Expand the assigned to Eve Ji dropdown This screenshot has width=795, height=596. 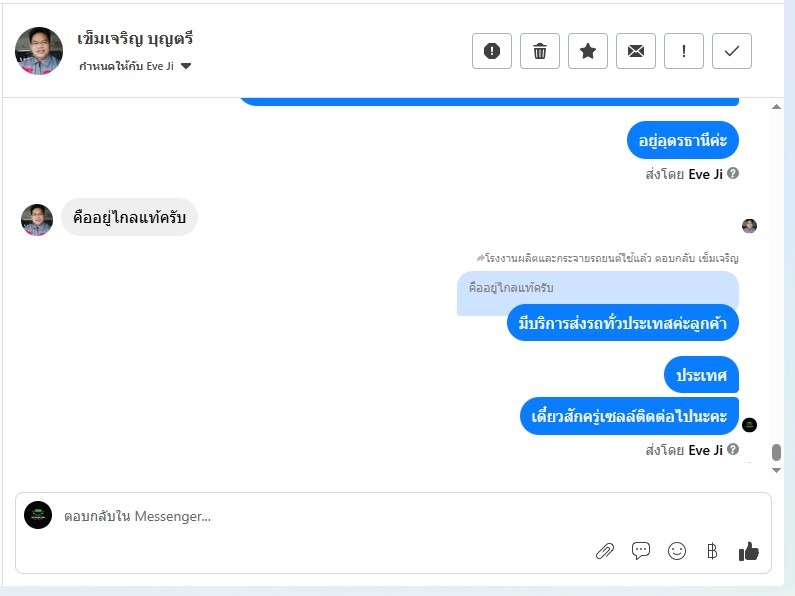tap(186, 66)
